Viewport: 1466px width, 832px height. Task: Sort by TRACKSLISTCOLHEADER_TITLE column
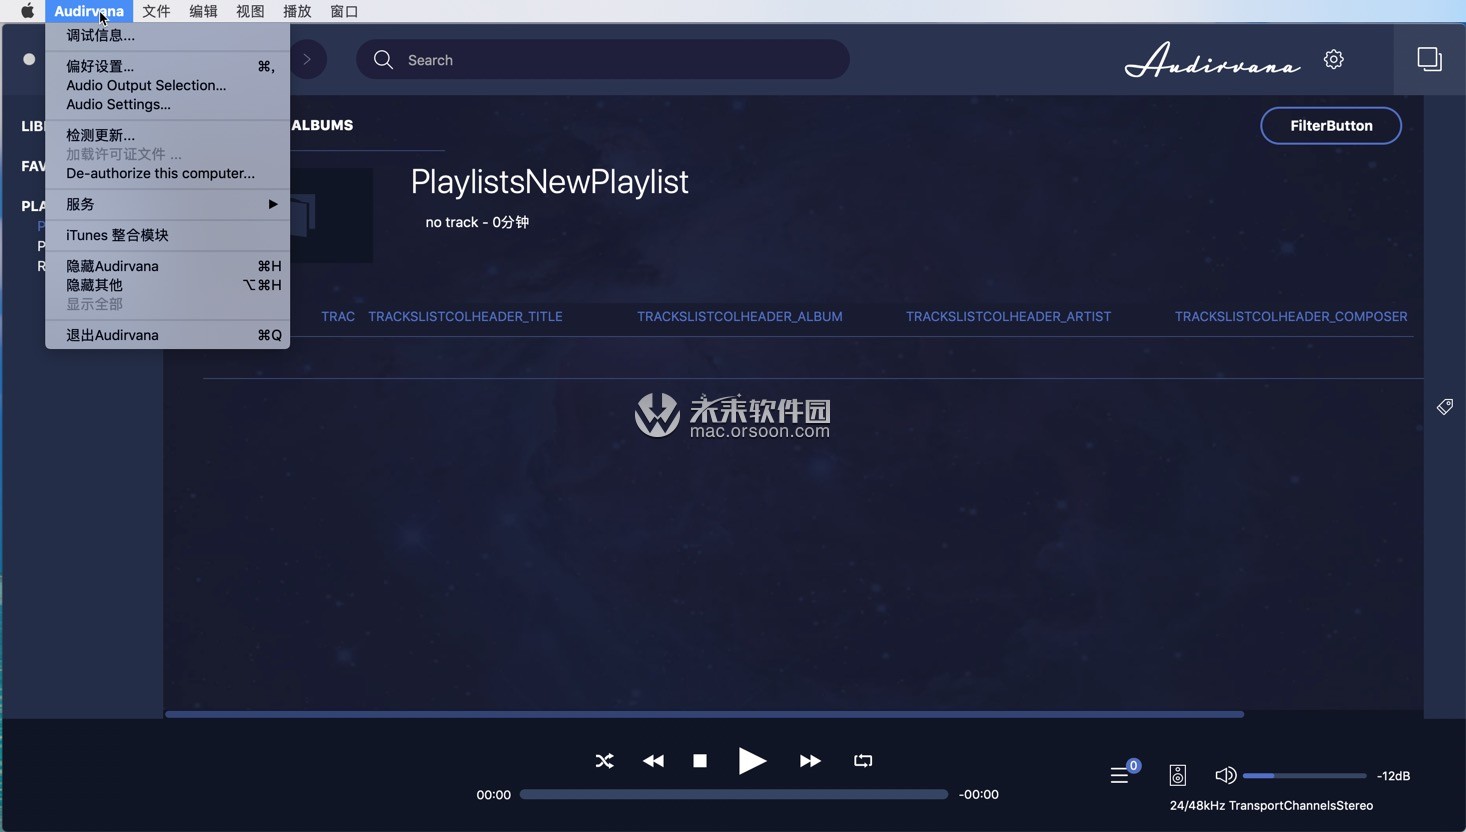[465, 316]
